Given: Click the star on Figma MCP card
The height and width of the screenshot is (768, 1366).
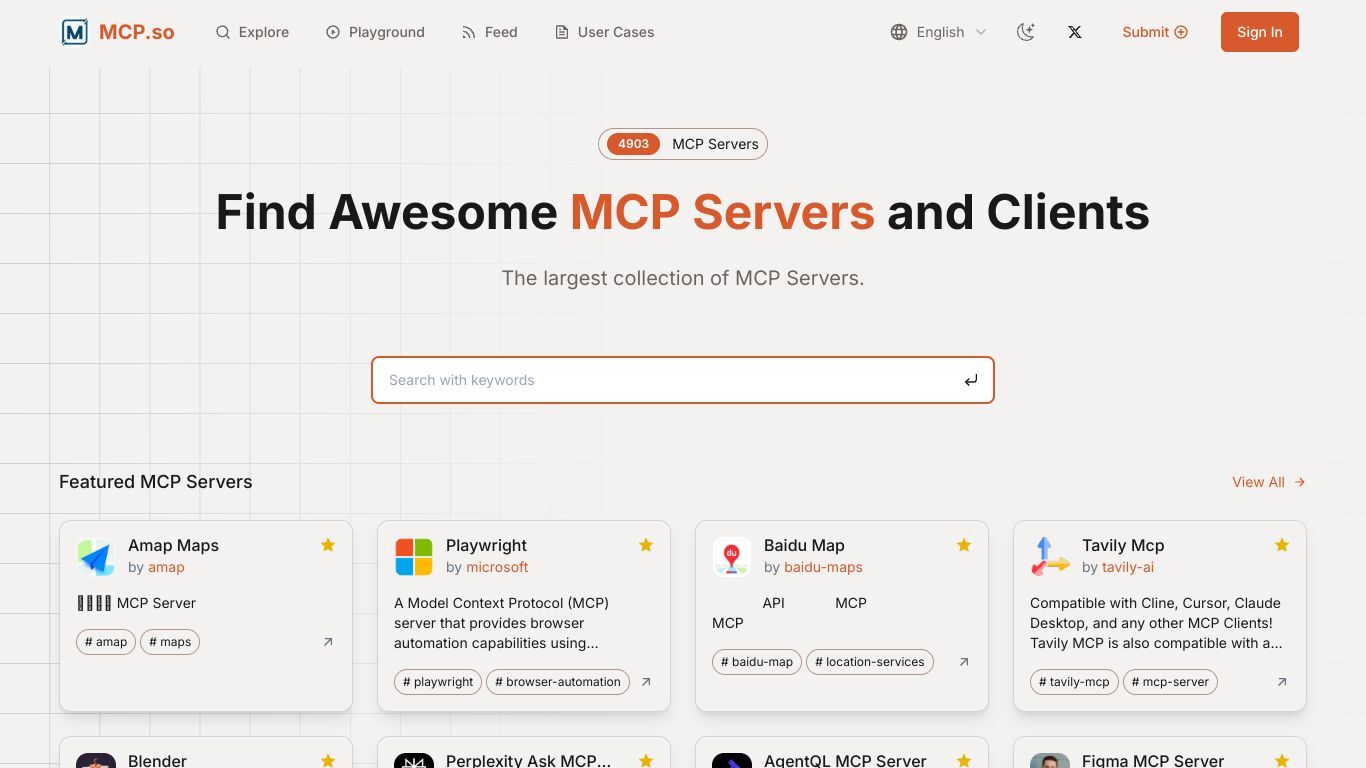Looking at the screenshot, I should pos(1282,761).
